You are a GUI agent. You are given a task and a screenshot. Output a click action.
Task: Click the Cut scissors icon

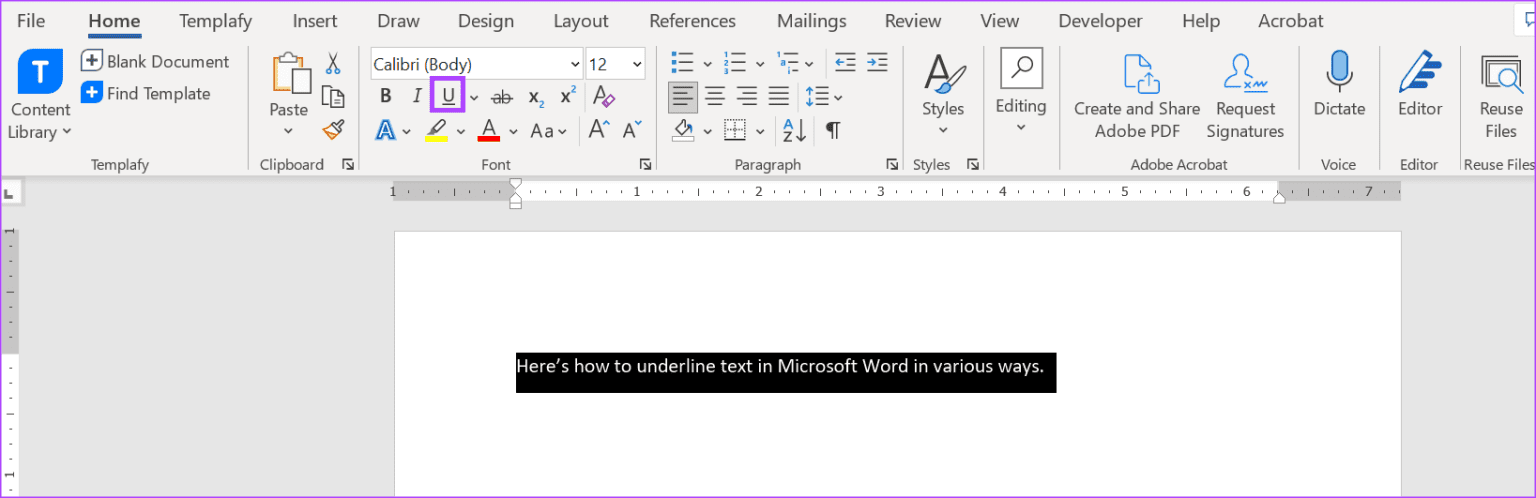[333, 64]
